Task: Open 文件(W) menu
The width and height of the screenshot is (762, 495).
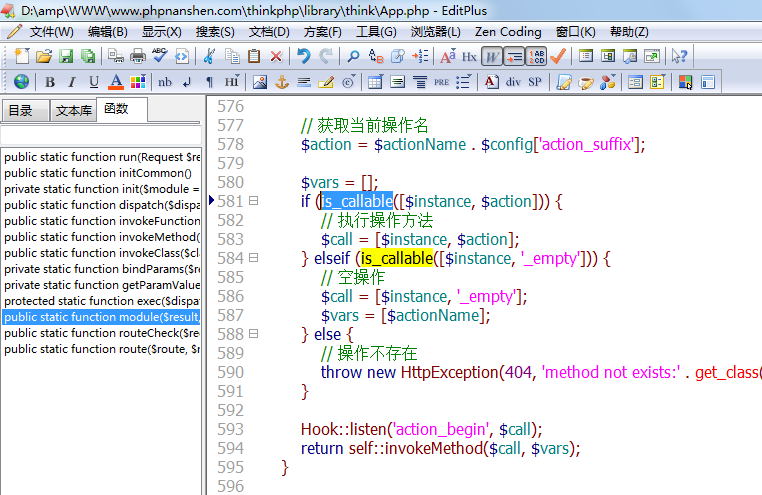Action: point(52,32)
